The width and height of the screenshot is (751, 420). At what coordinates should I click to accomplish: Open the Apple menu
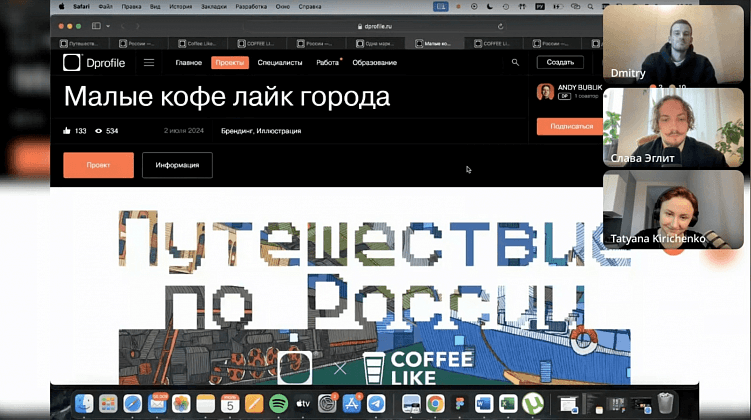(61, 7)
